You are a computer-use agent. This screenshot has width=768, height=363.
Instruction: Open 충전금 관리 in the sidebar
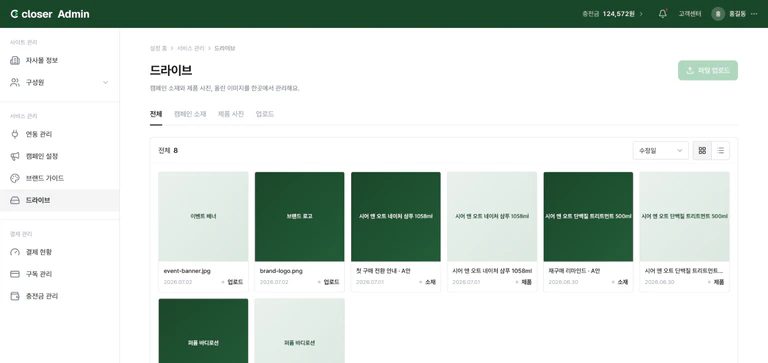coord(59,296)
